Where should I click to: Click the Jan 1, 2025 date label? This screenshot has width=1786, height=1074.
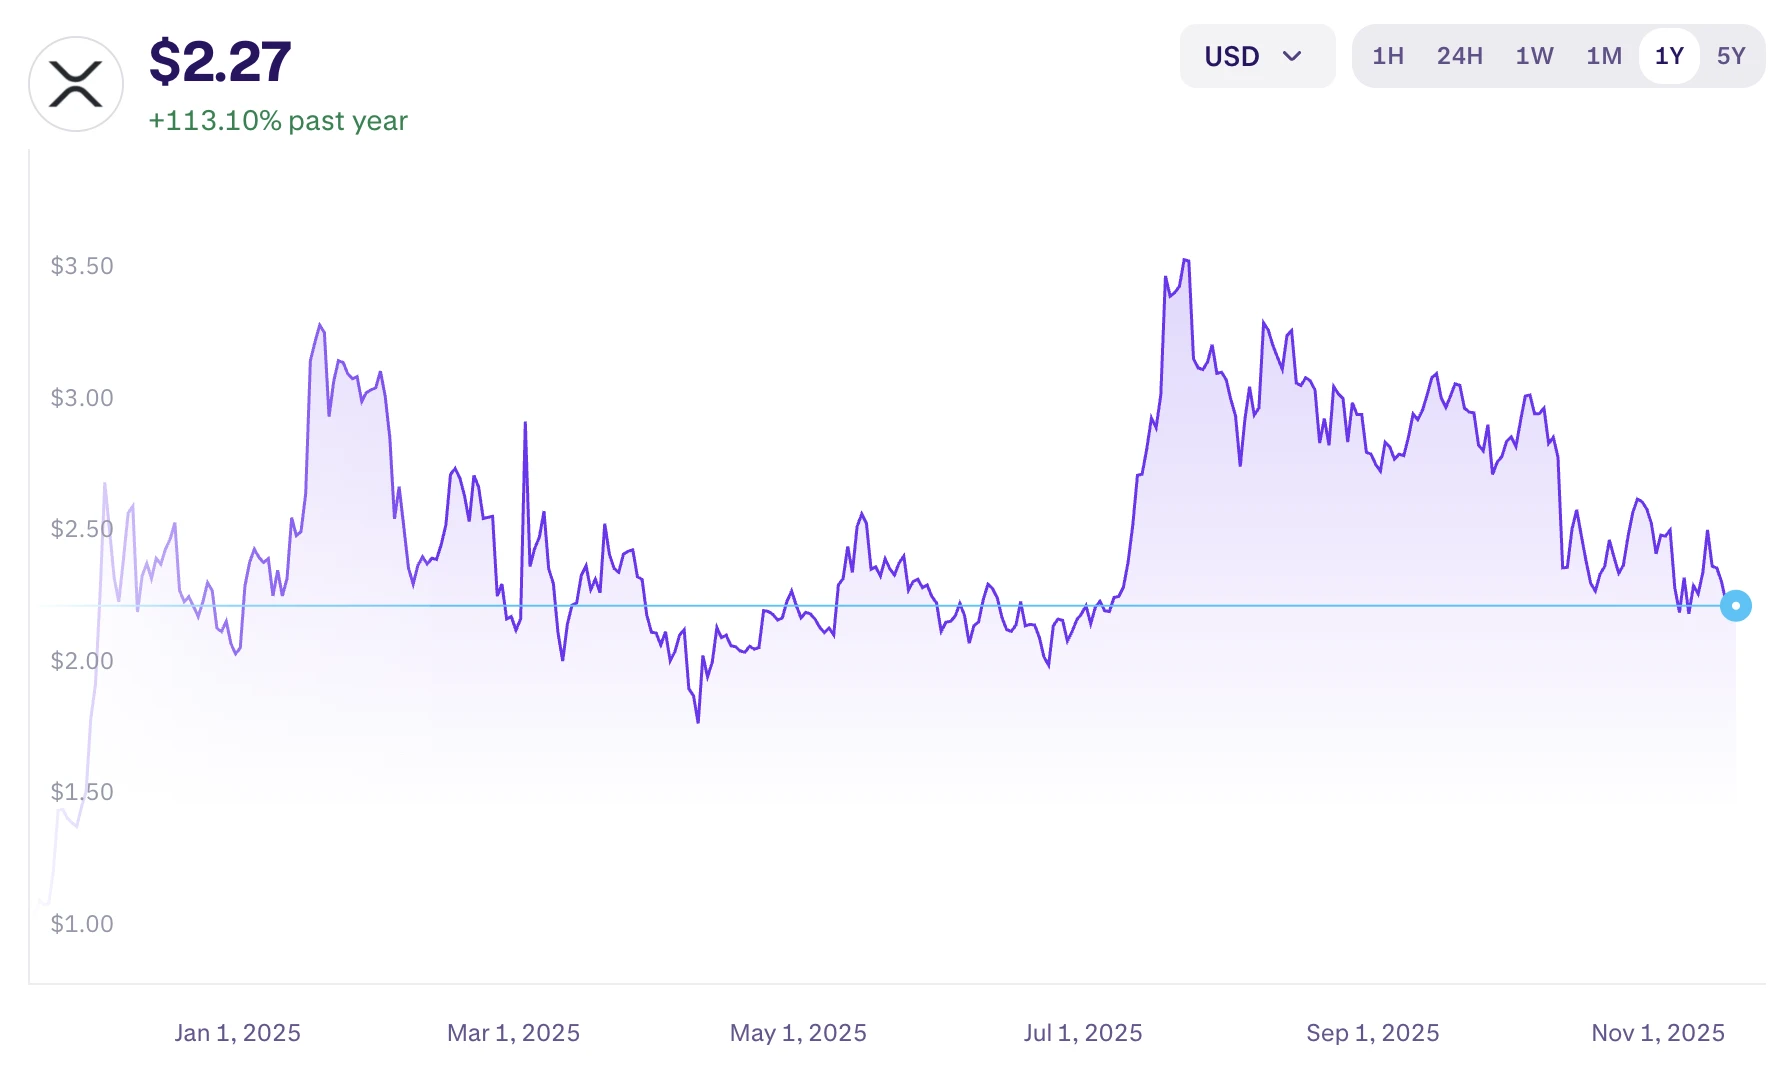[x=237, y=1032]
